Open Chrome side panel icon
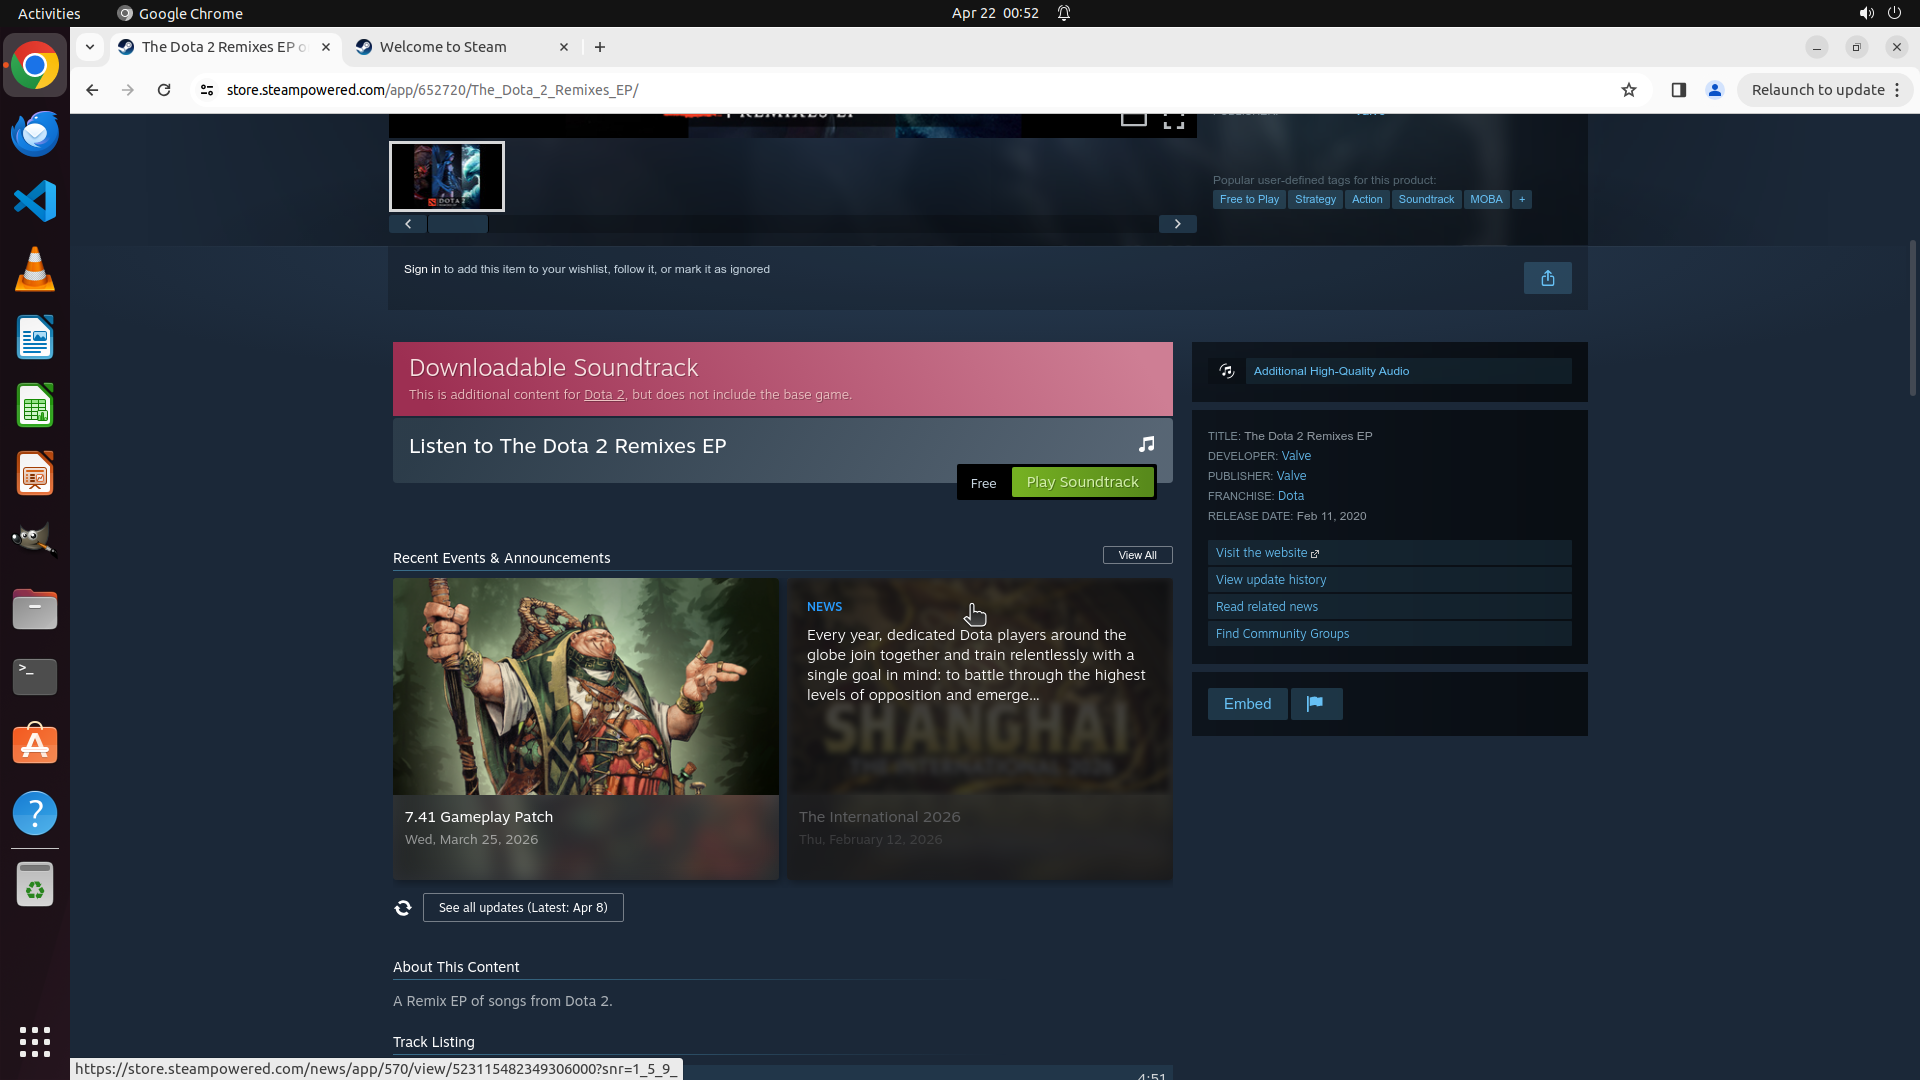This screenshot has width=1920, height=1080. pyautogui.click(x=1678, y=90)
